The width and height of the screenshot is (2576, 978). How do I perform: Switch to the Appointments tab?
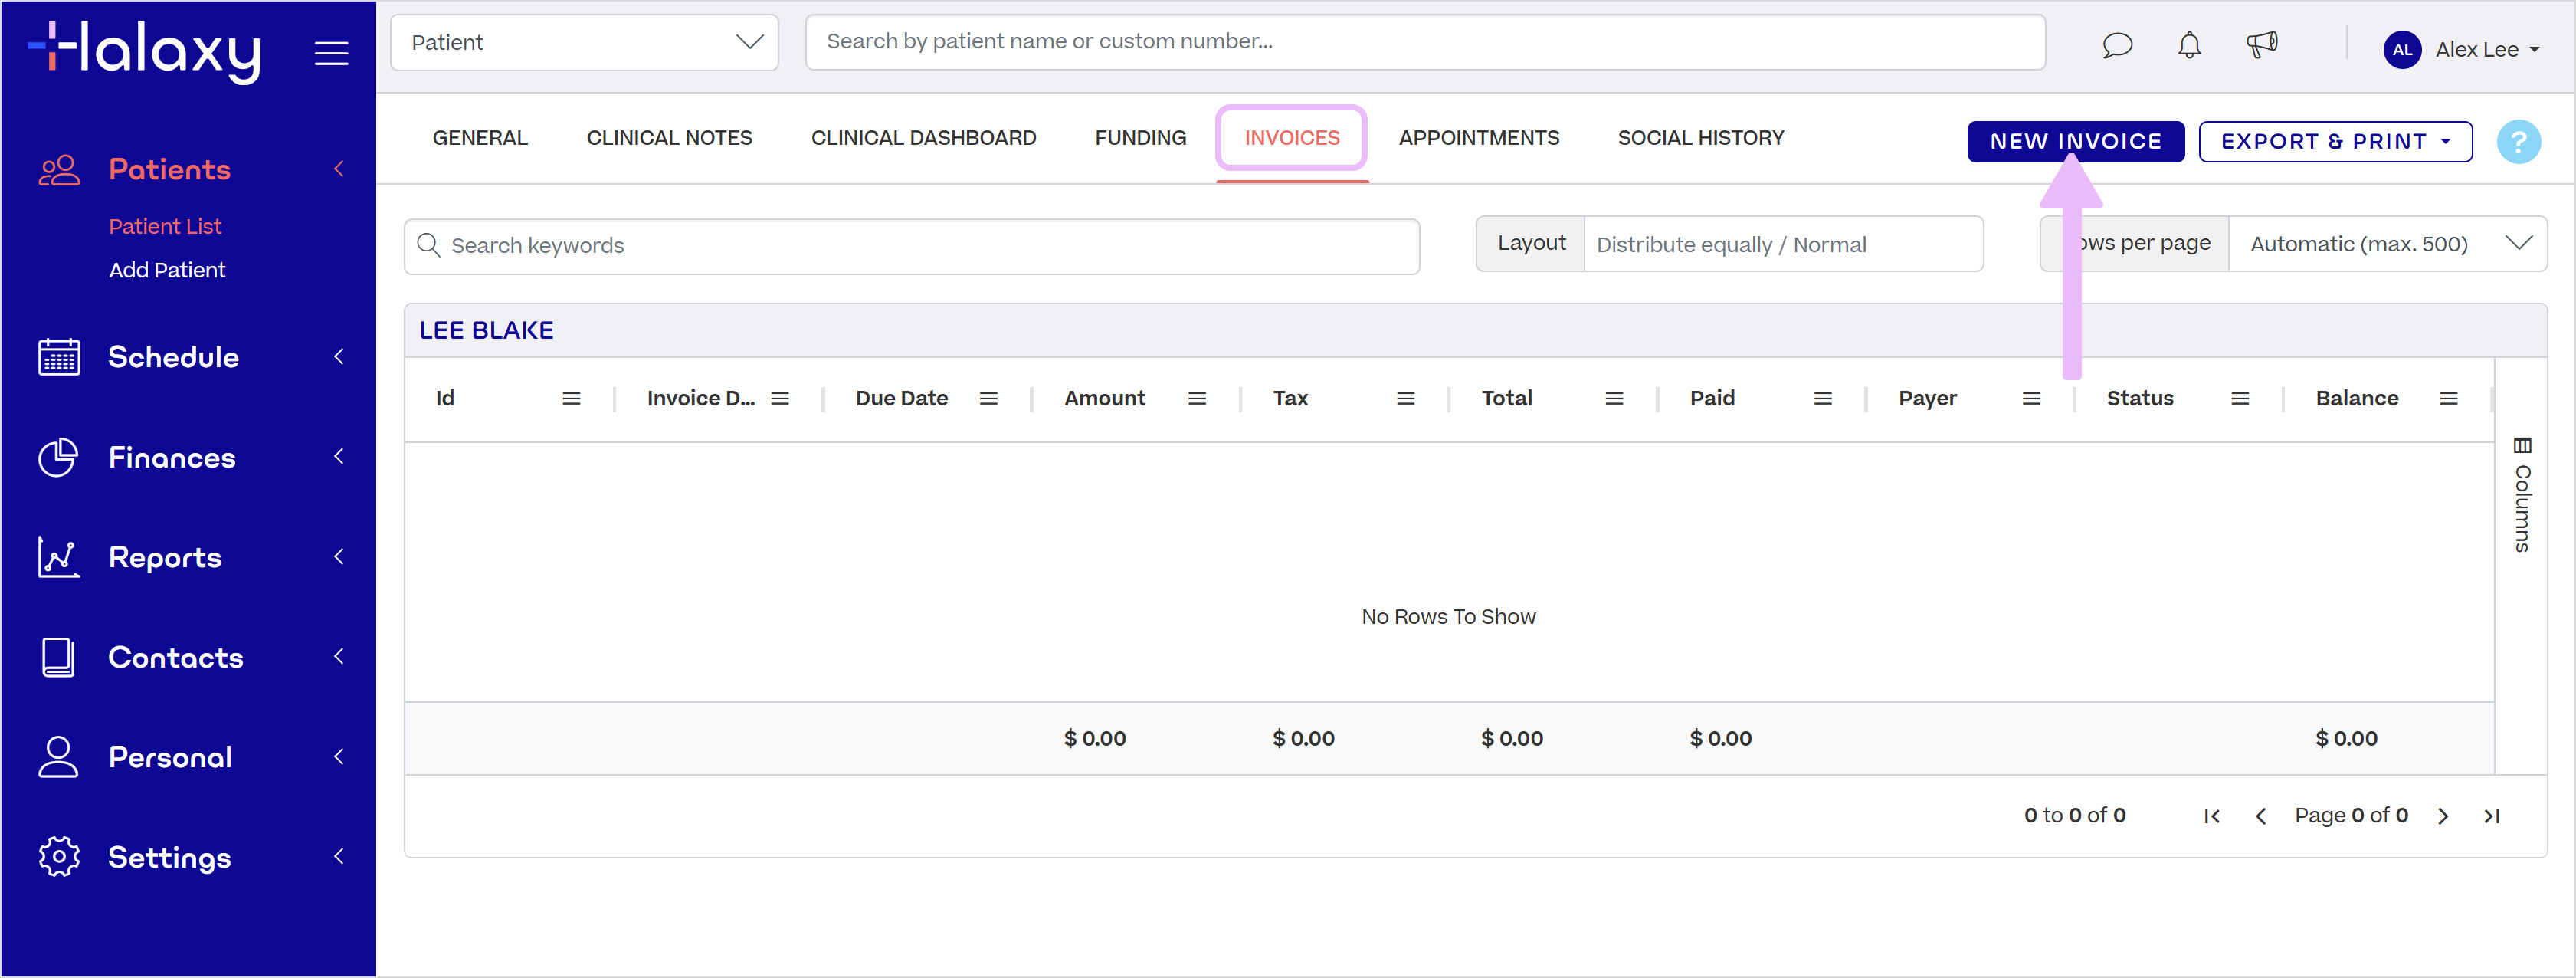[1478, 138]
